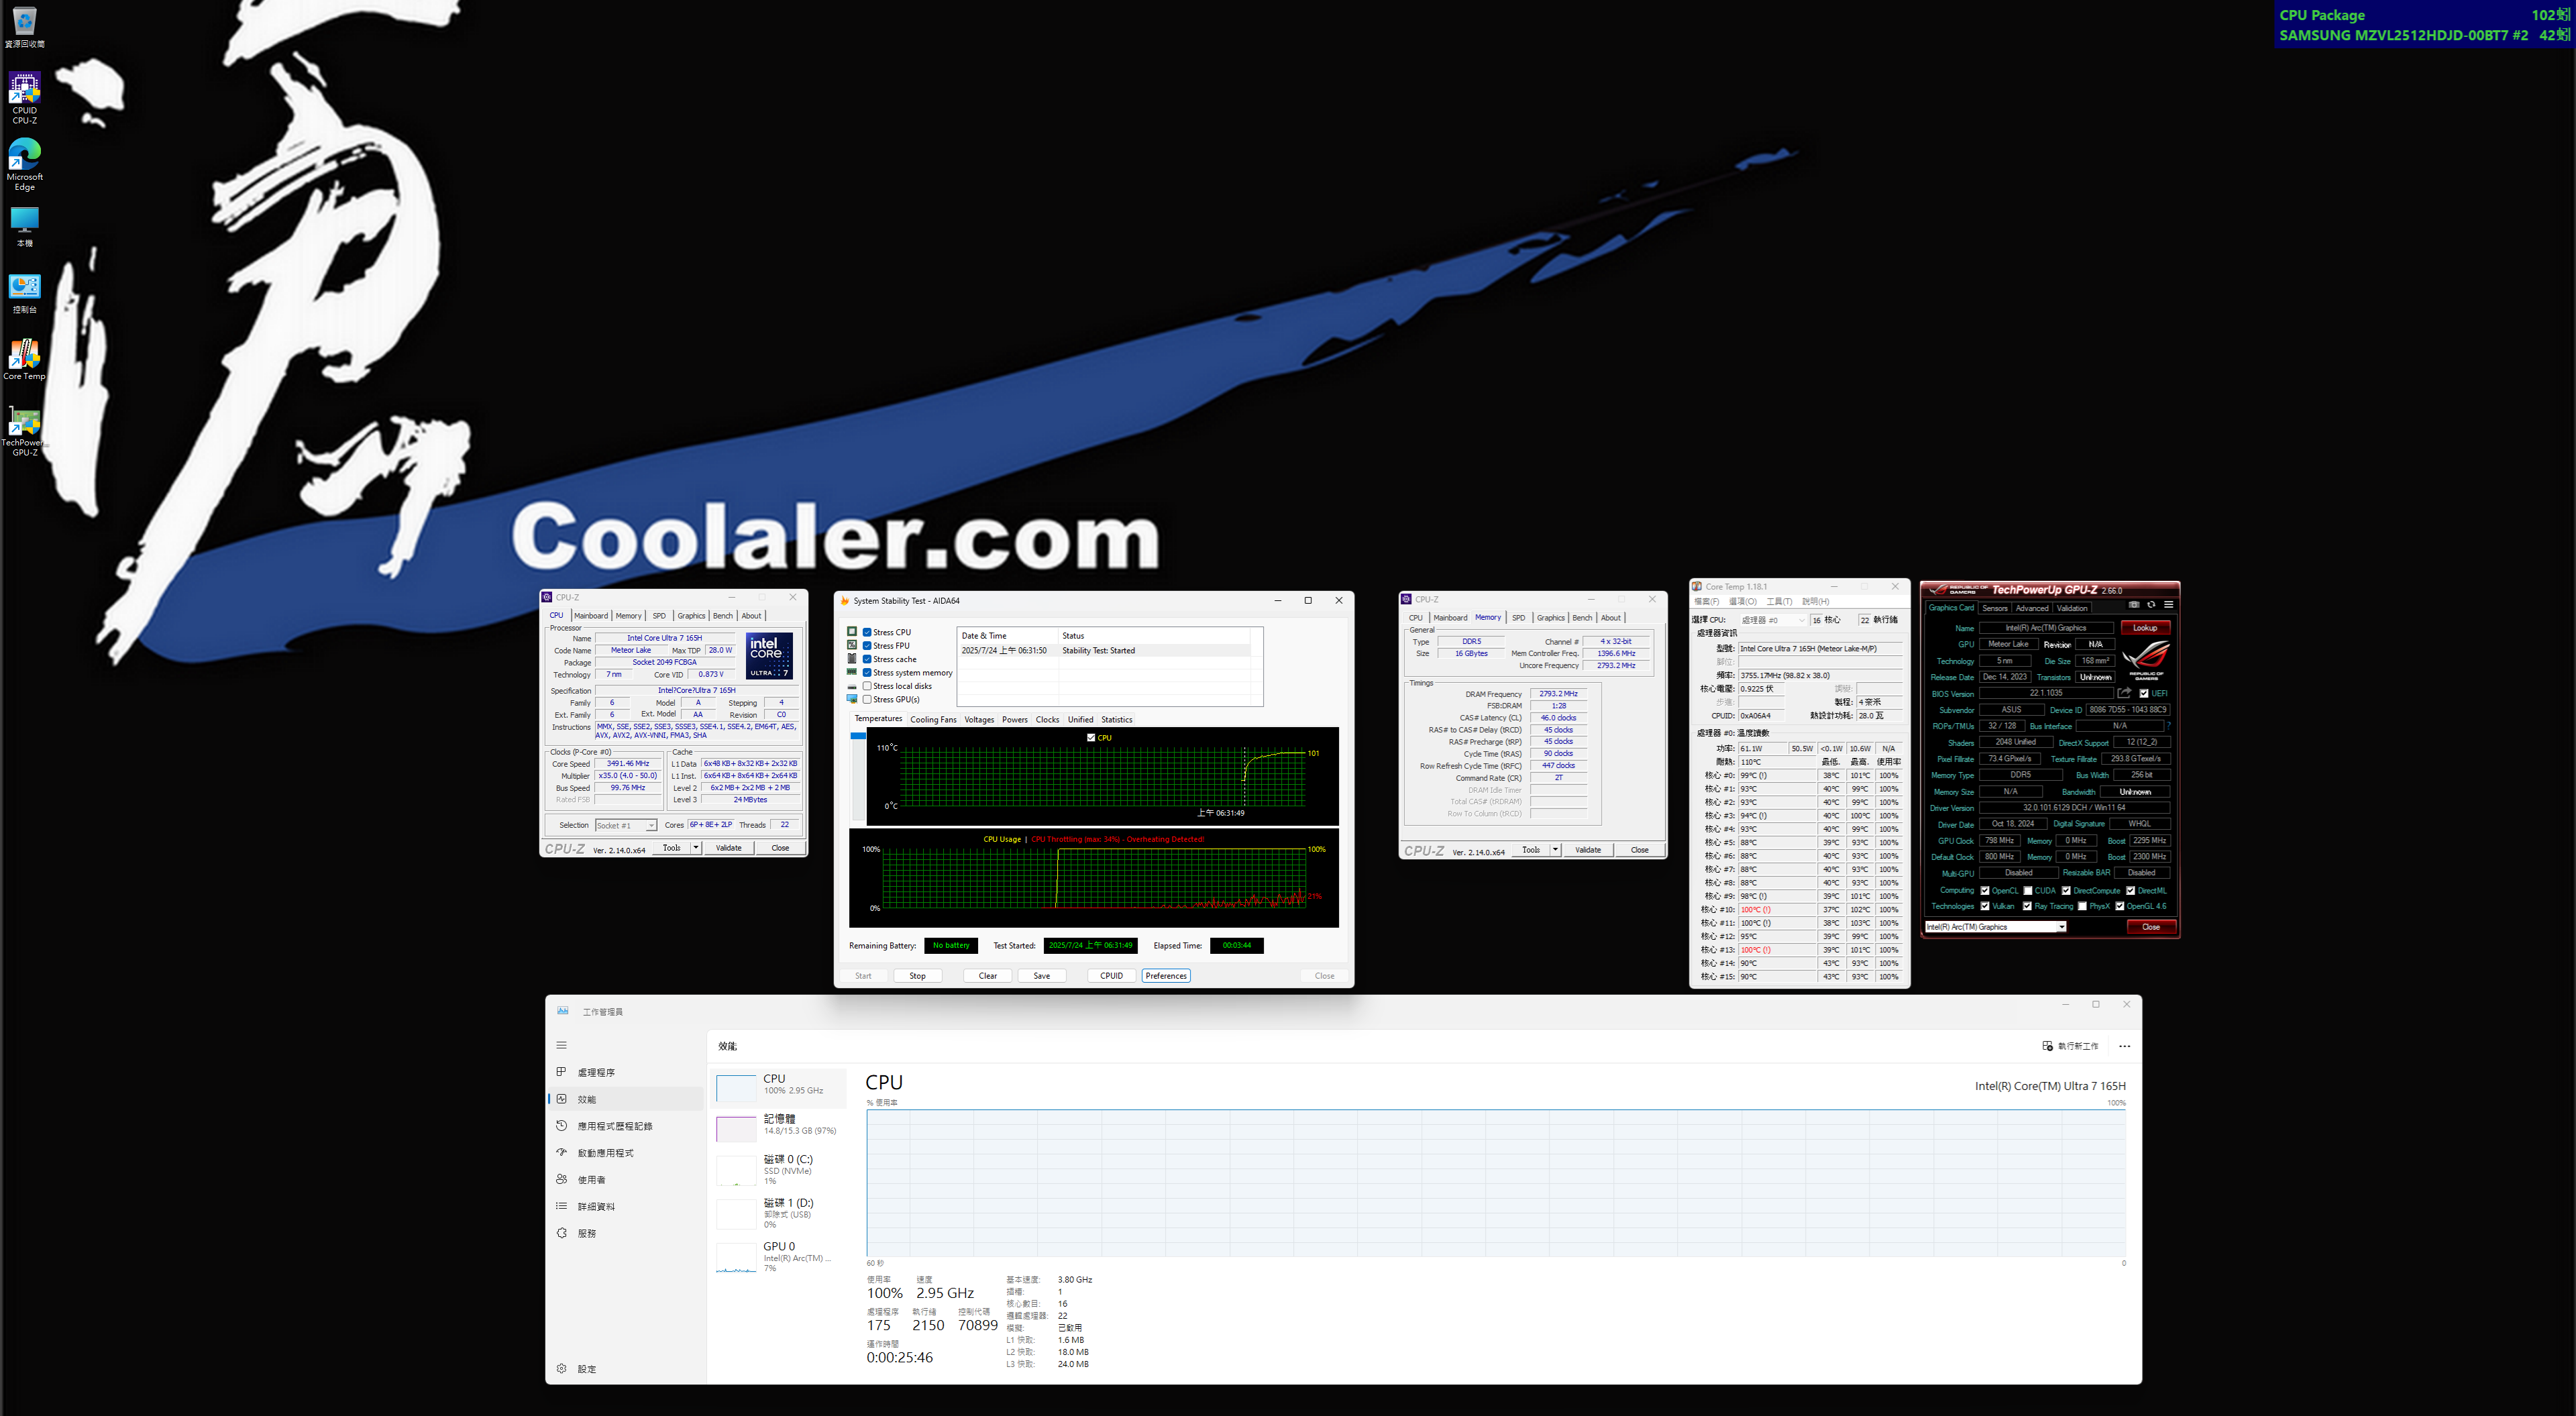Open the CPUID CPU-Z desktop shortcut
The width and height of the screenshot is (2576, 1416).
[x=24, y=98]
